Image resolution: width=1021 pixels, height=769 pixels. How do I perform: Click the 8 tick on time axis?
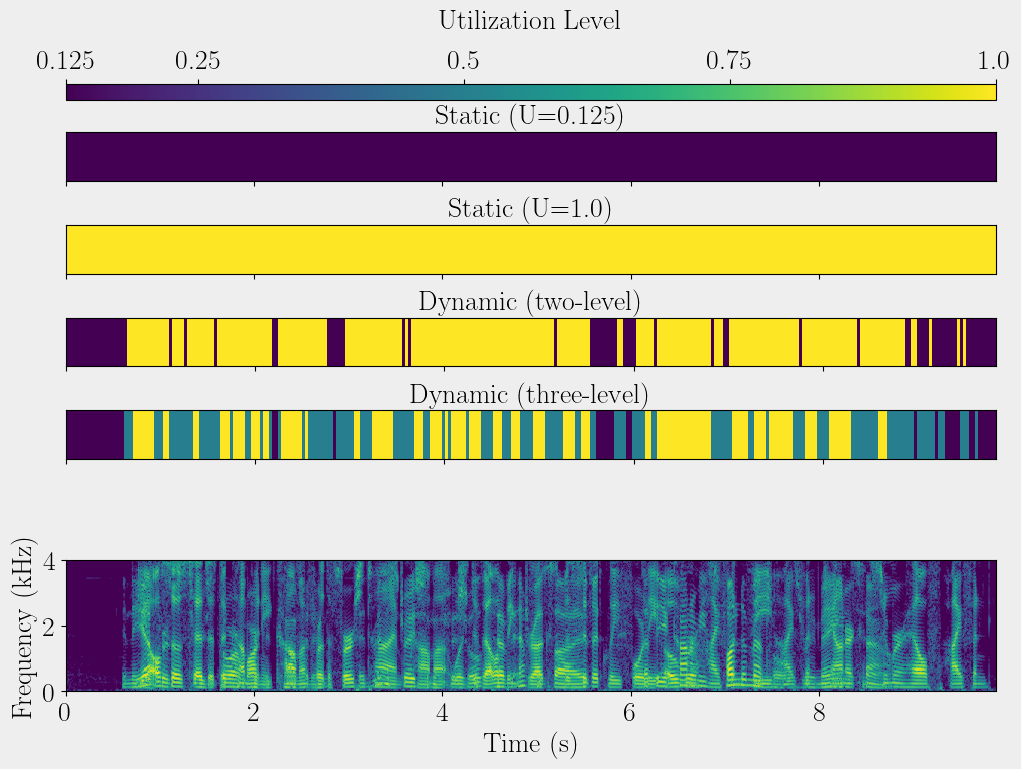click(x=820, y=712)
